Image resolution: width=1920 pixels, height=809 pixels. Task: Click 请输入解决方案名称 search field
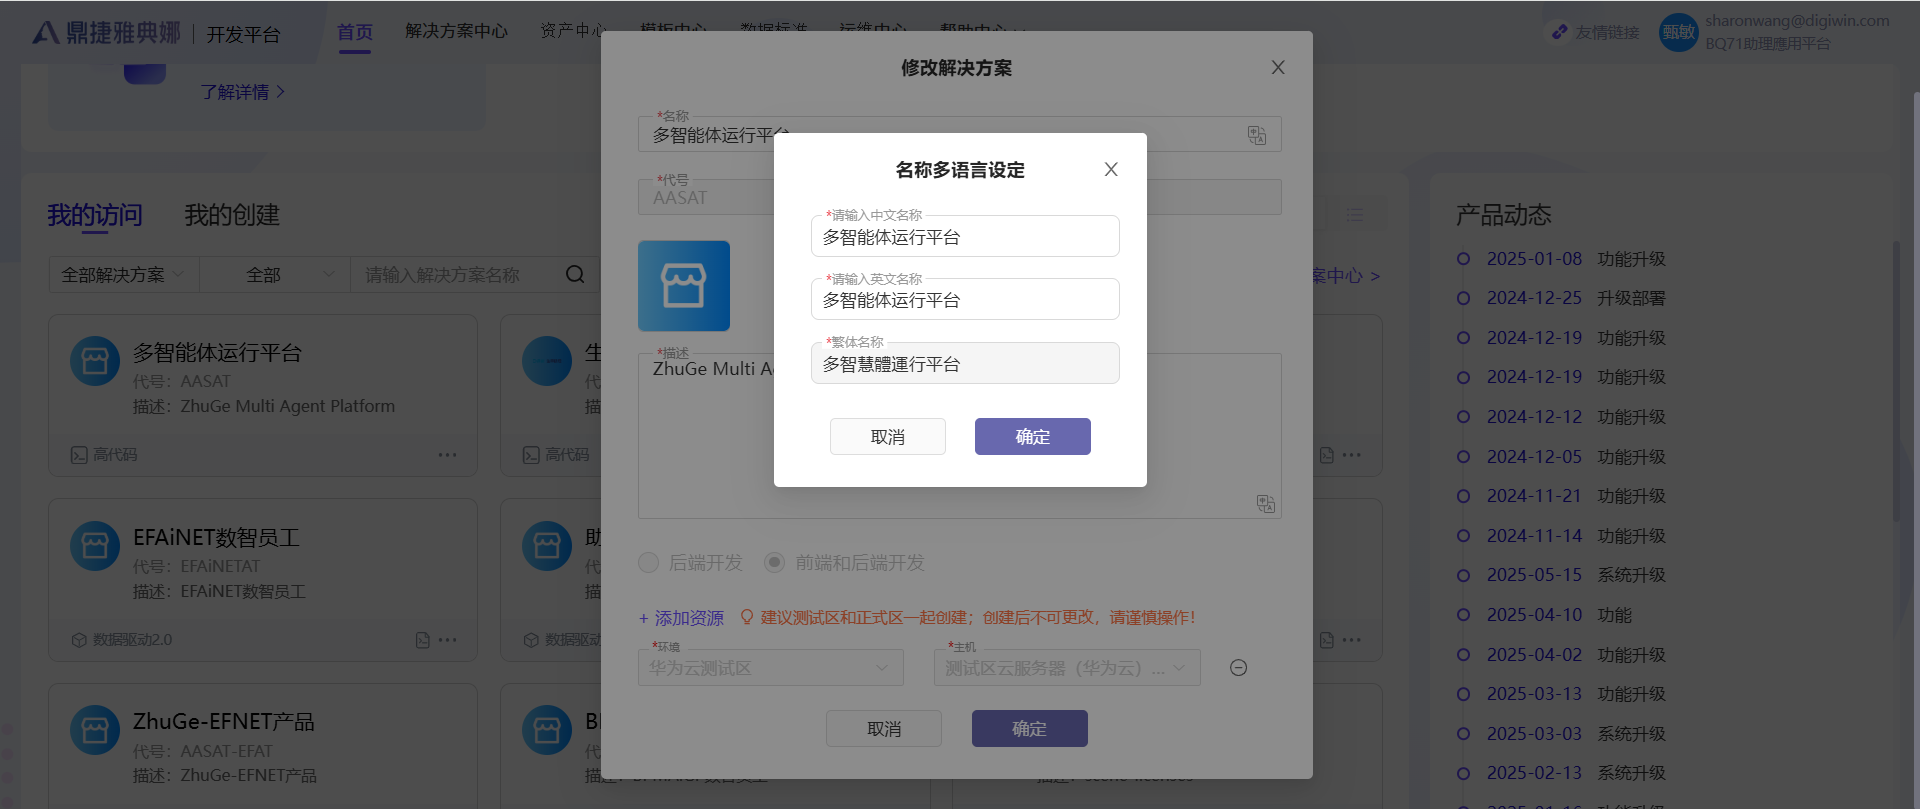tap(456, 275)
